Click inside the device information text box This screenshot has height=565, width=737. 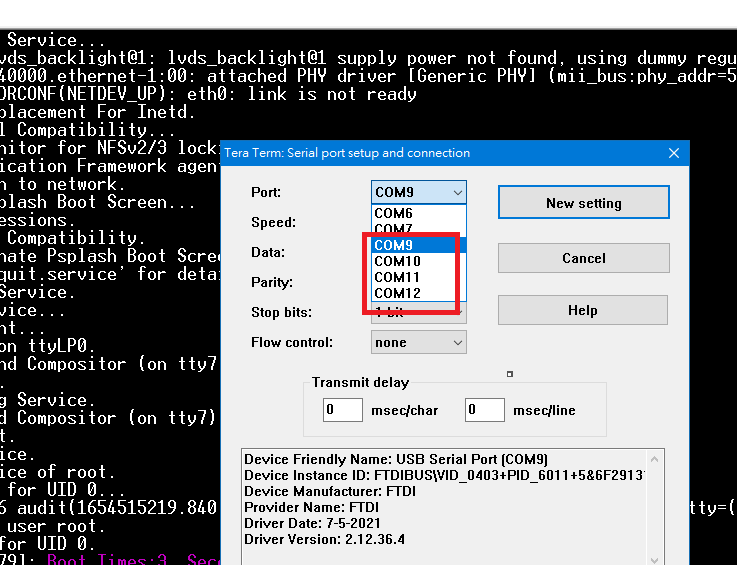450,510
